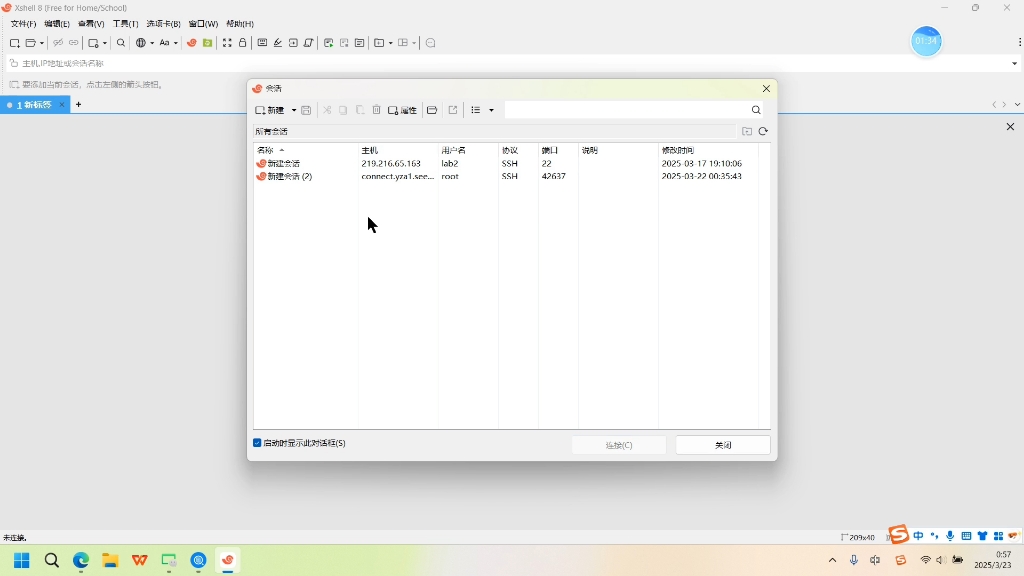Open the Help (帮助) menu

coord(240,24)
